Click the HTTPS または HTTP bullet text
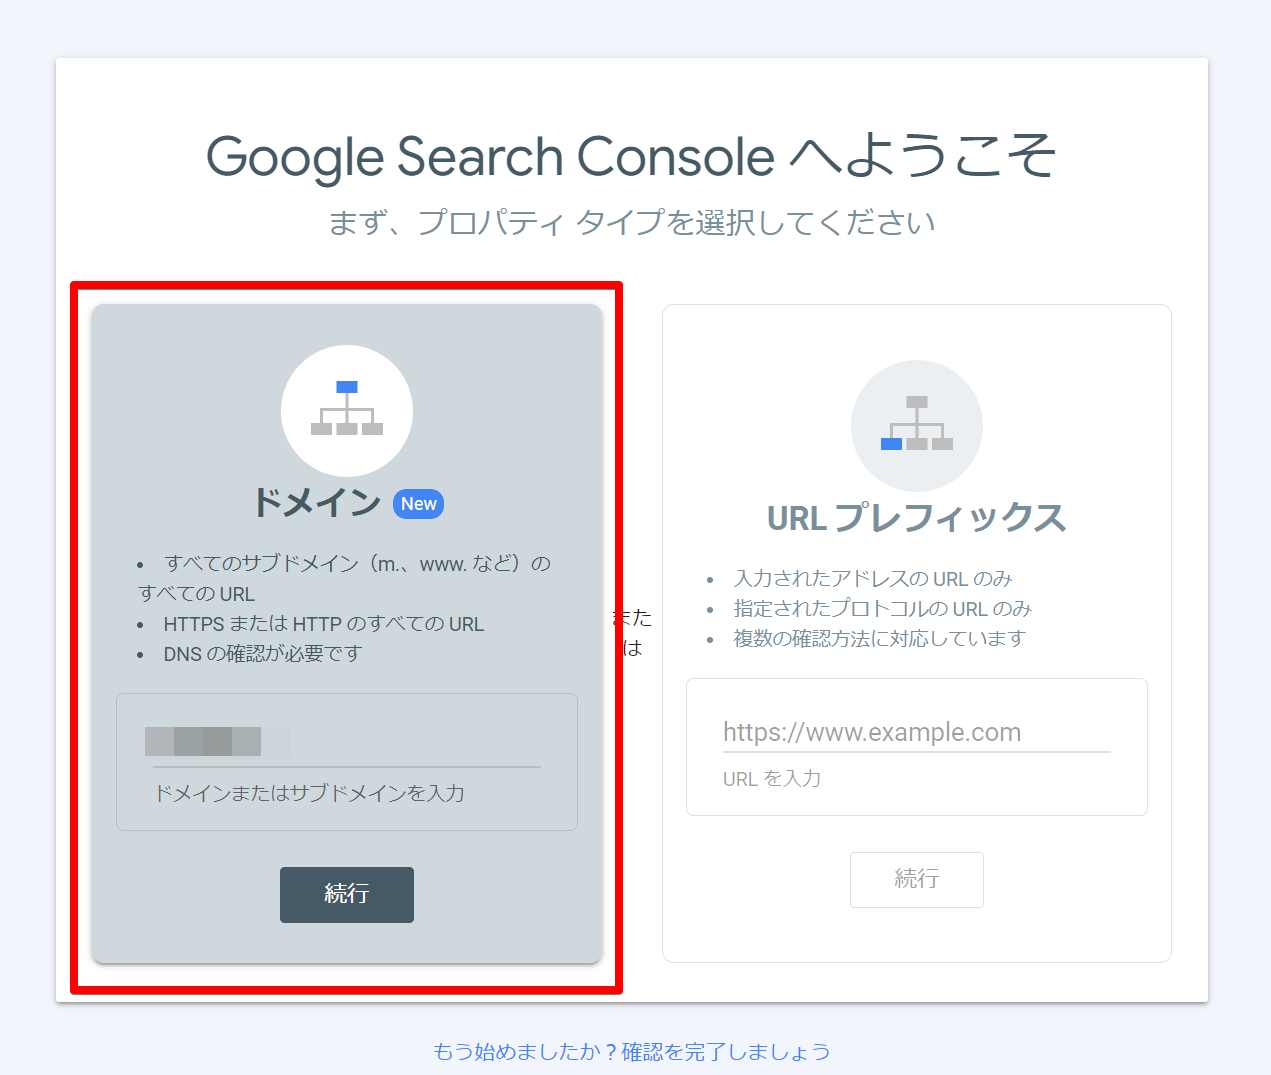 [x=323, y=624]
